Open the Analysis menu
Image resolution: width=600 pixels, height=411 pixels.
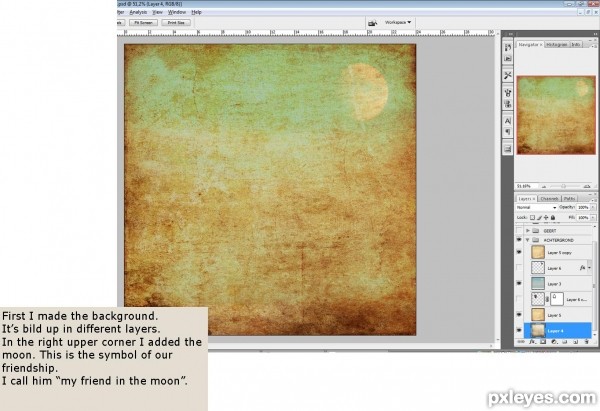[138, 12]
